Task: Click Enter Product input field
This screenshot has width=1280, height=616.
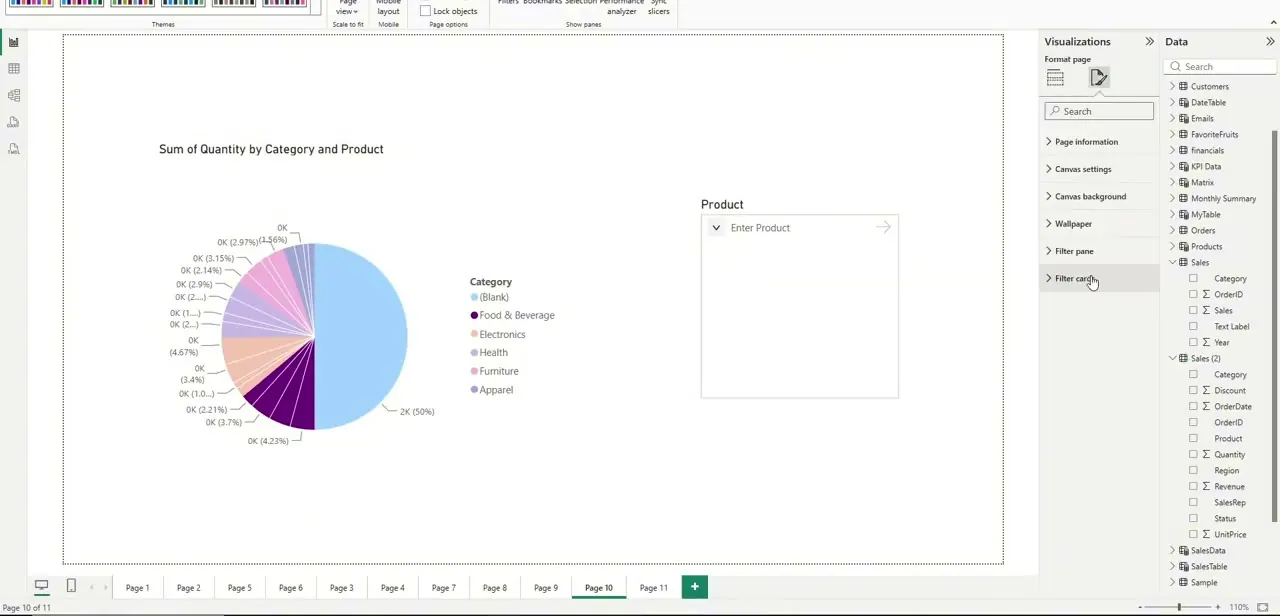Action: point(798,228)
